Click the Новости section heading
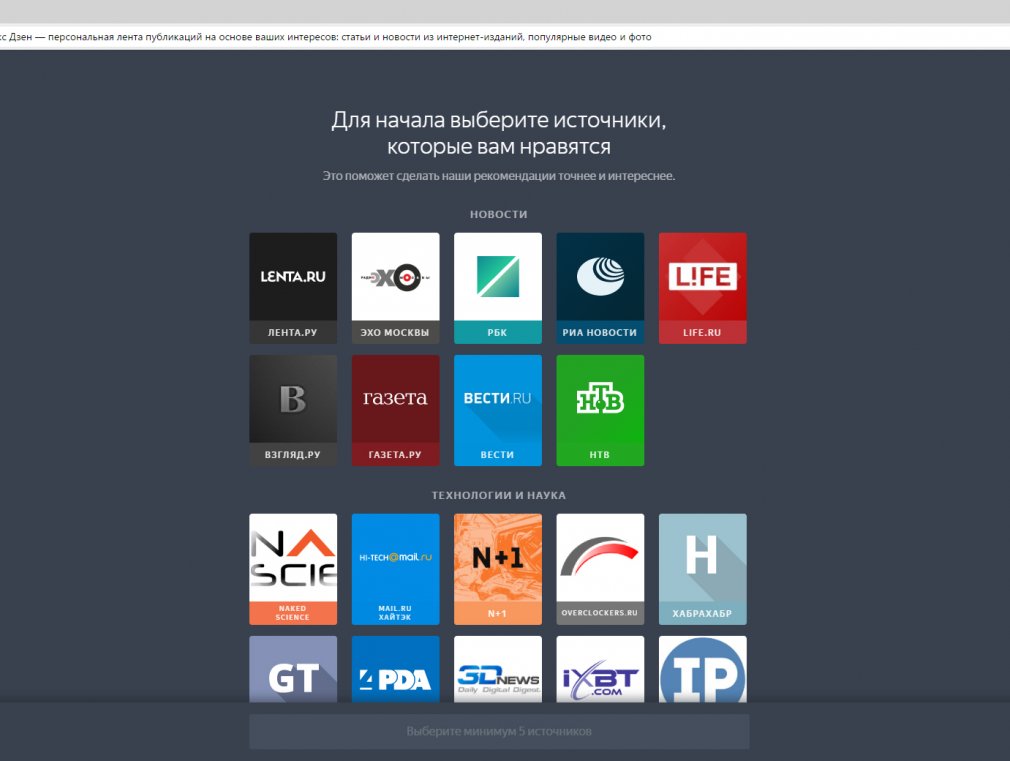This screenshot has height=761, width=1010. click(x=499, y=215)
